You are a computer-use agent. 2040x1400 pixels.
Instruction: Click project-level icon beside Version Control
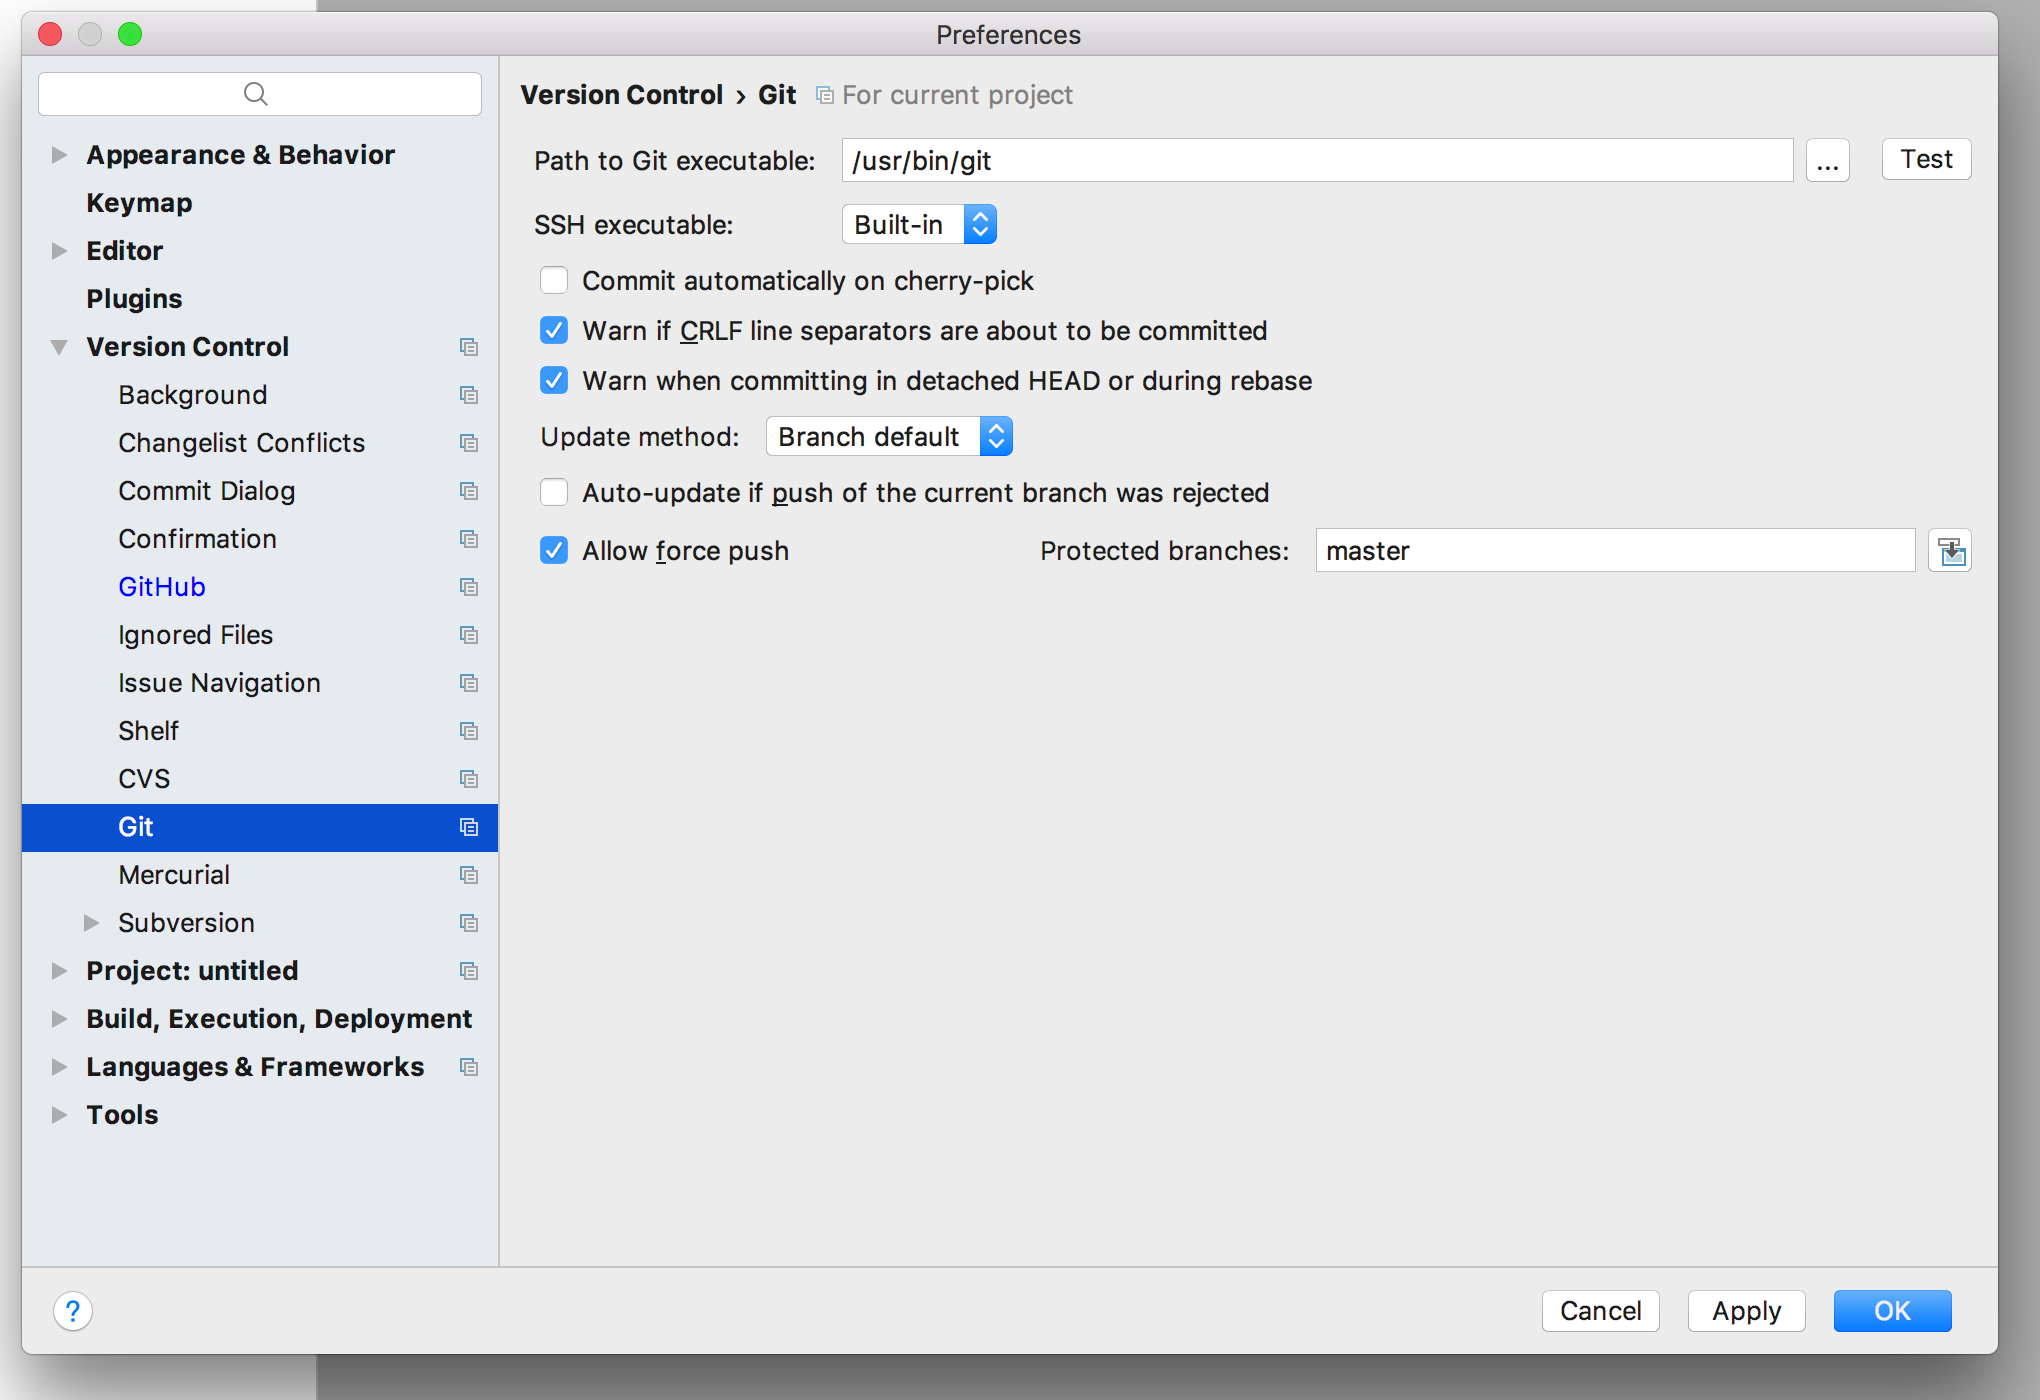468,347
